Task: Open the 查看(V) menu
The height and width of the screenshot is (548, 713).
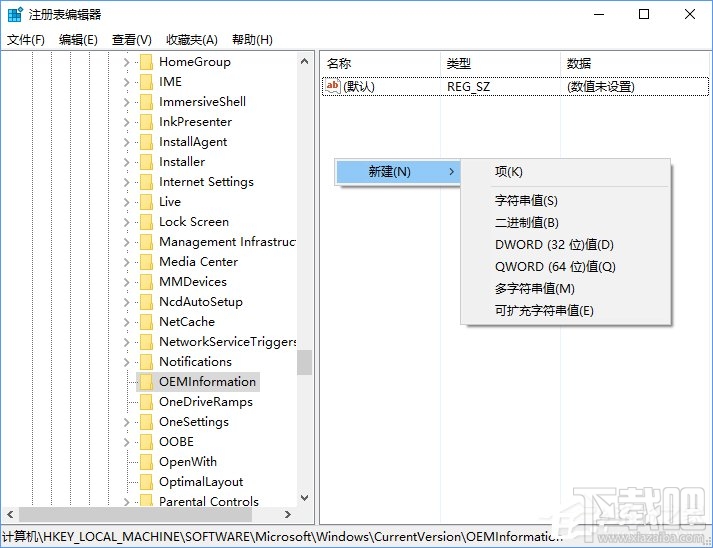Action: point(131,40)
